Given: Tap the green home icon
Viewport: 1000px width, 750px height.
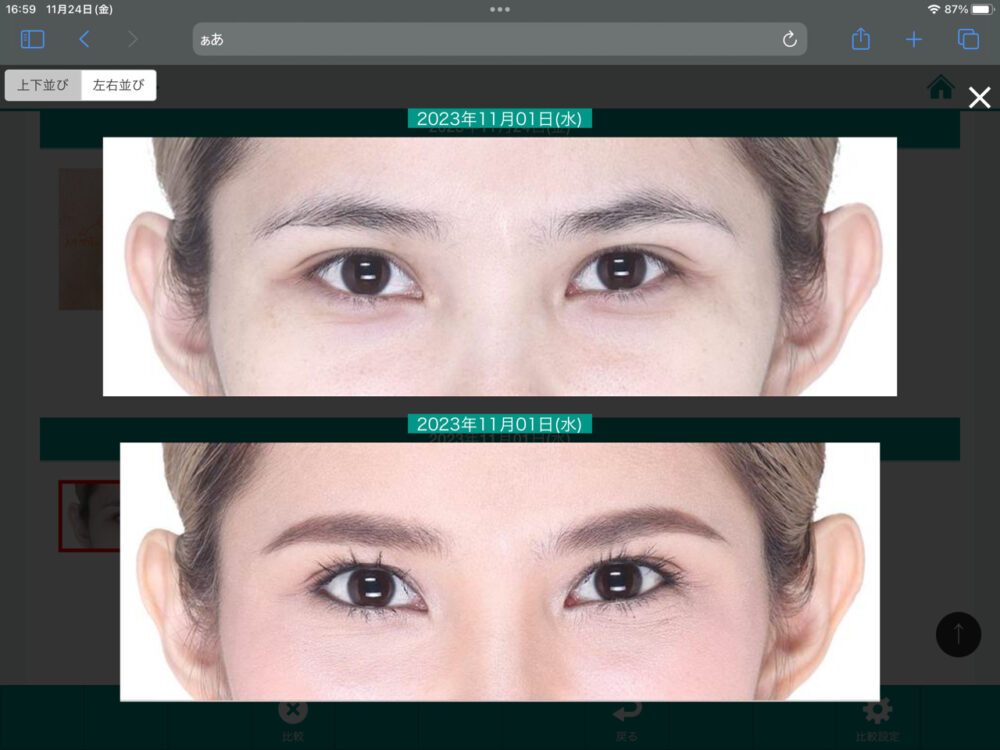Looking at the screenshot, I should pos(941,88).
